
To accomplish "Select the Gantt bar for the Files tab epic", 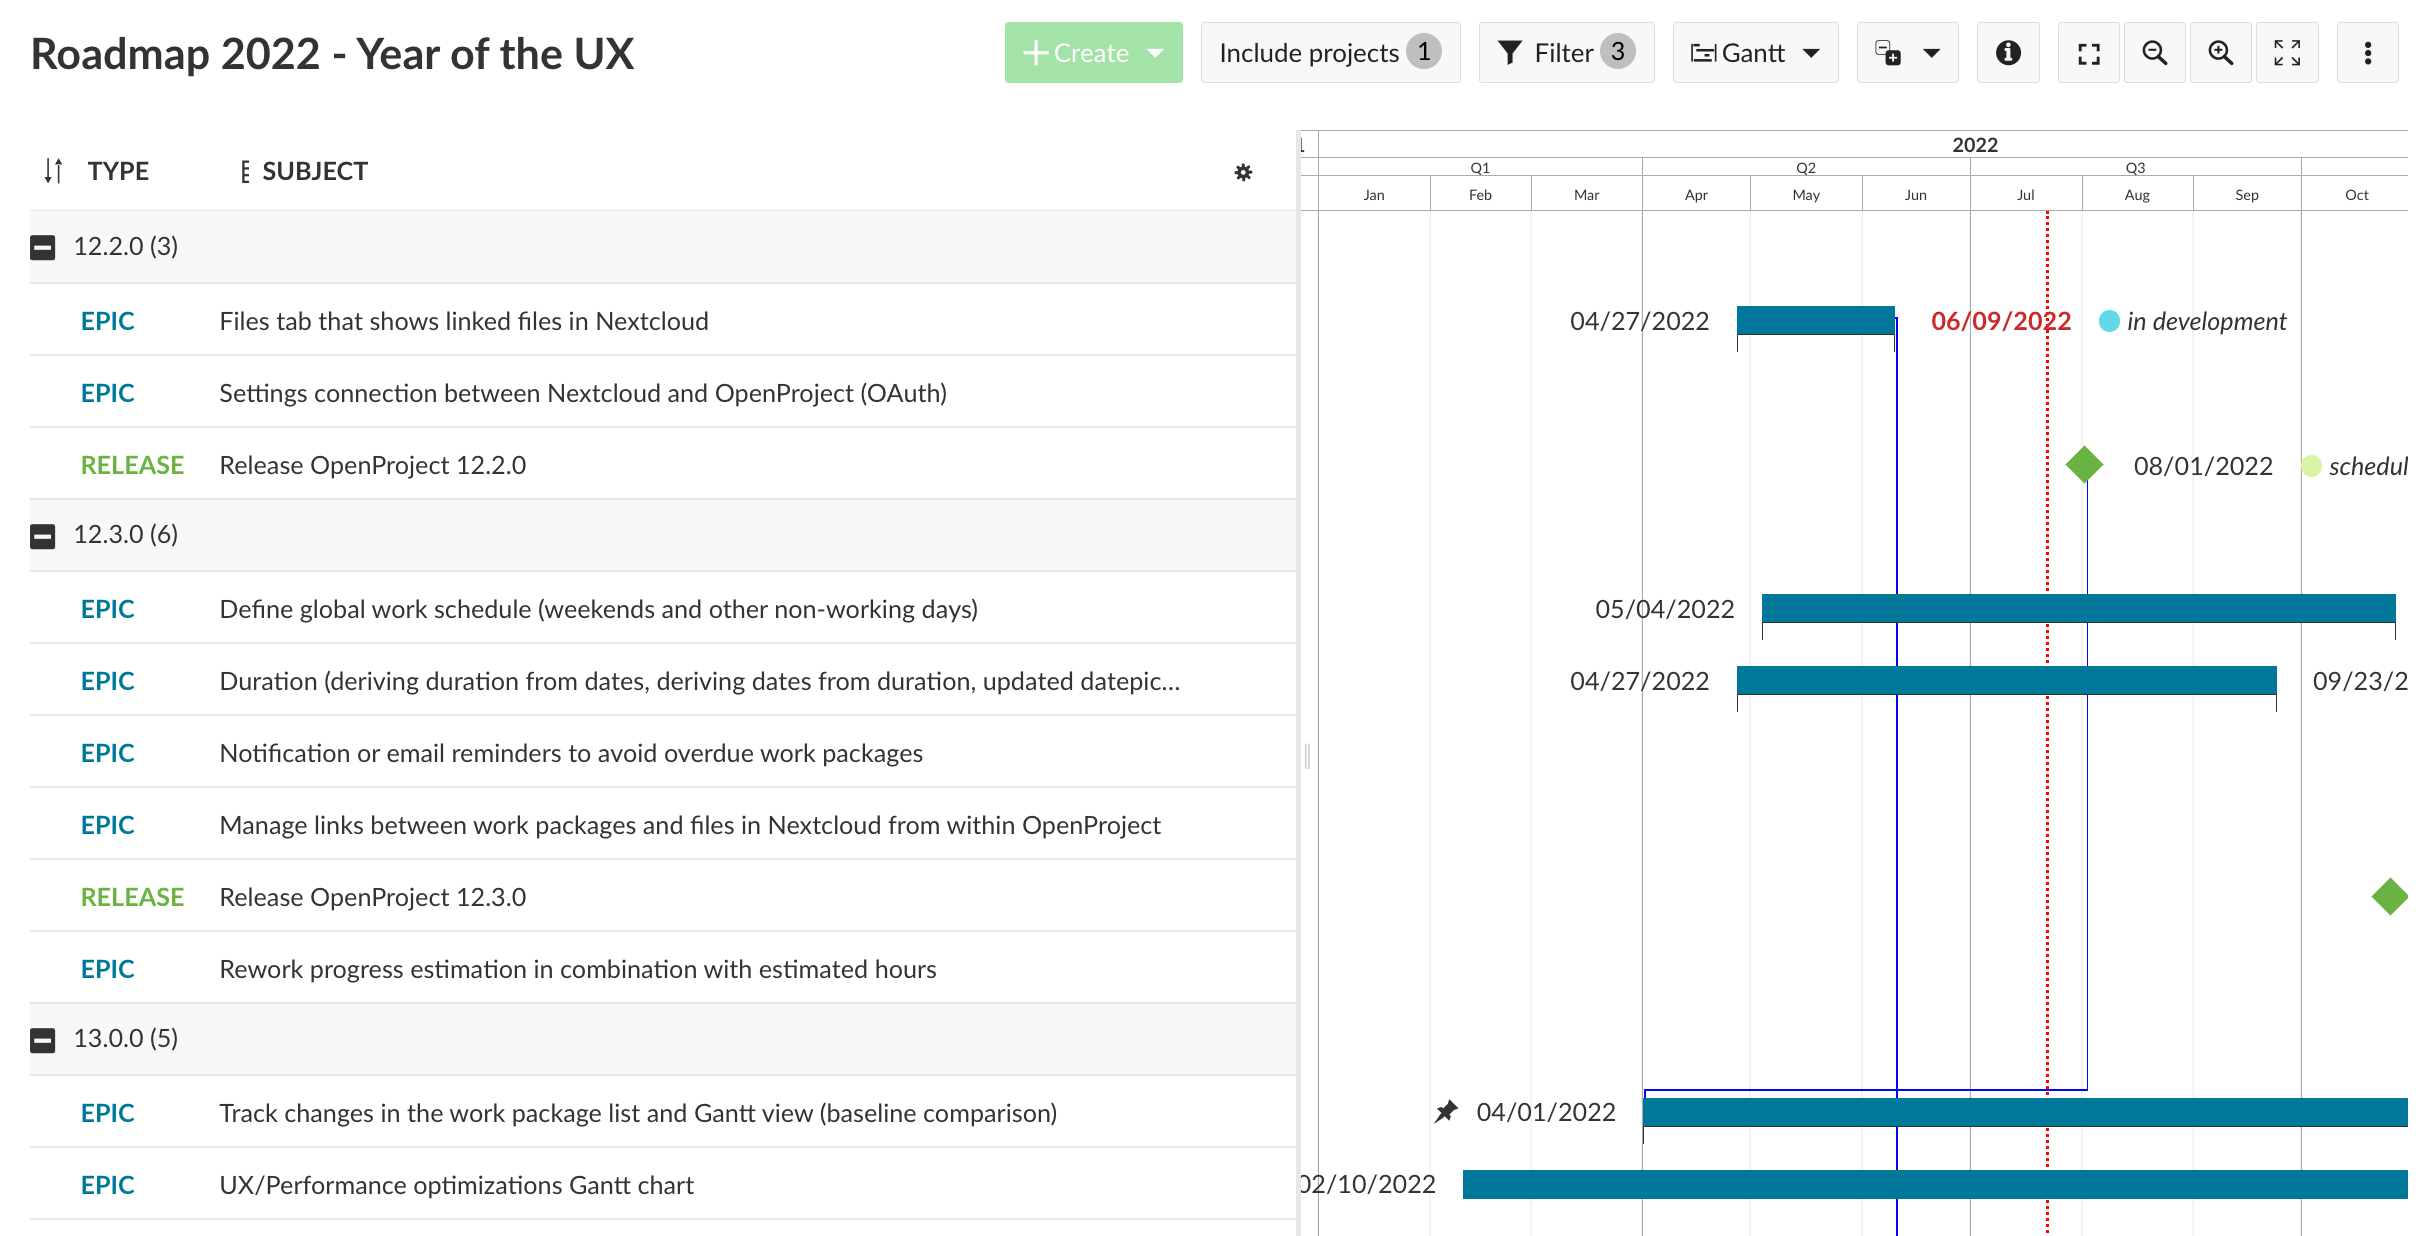I will click(1815, 320).
